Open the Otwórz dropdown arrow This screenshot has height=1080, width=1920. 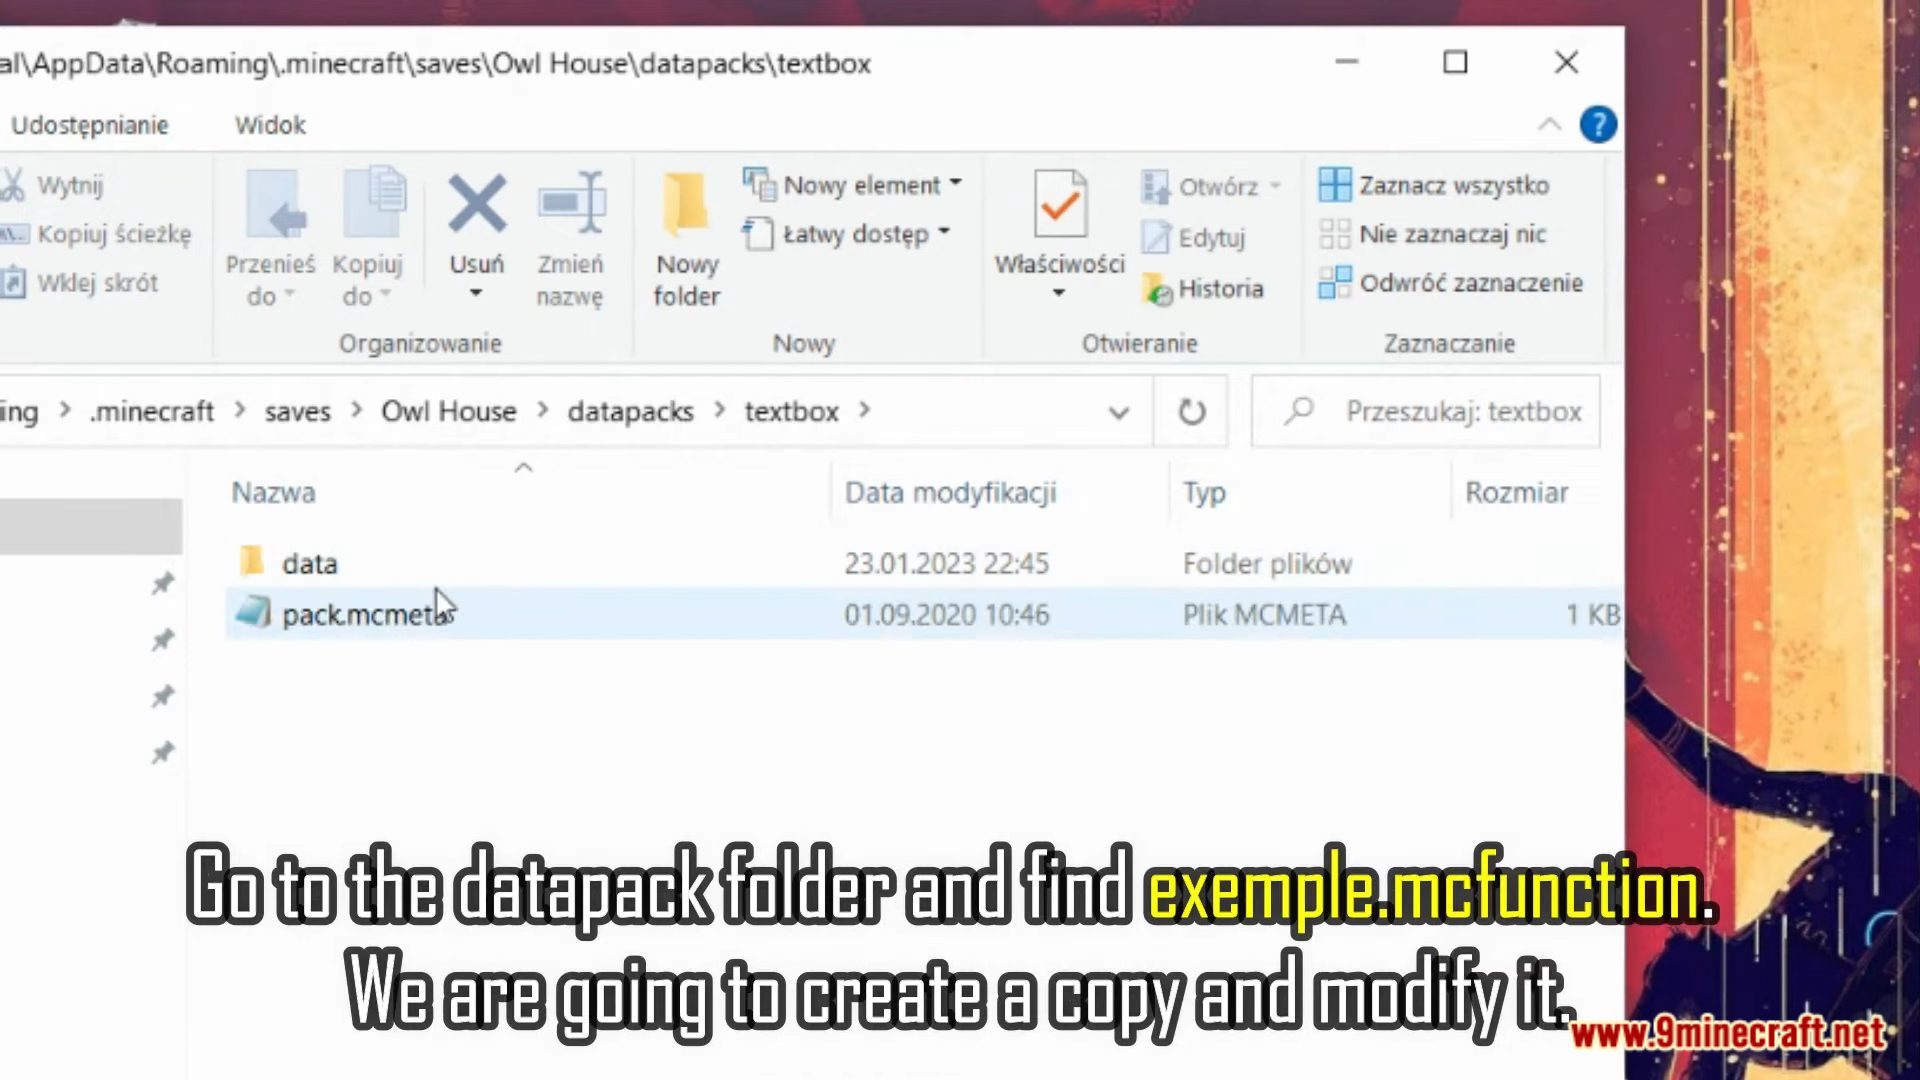point(1275,186)
